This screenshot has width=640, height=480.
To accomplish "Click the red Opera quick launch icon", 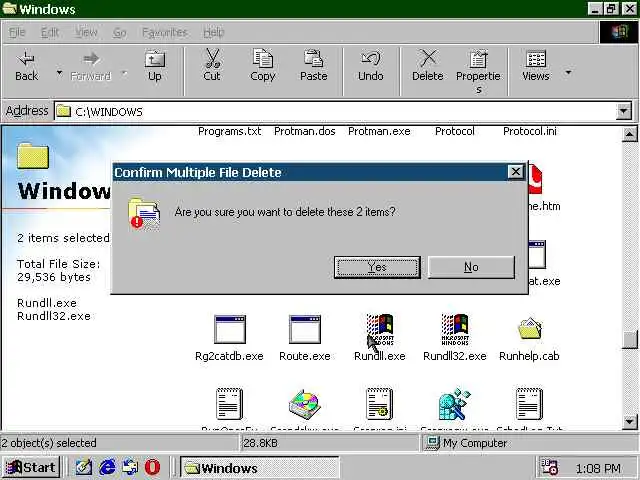I will (x=152, y=467).
